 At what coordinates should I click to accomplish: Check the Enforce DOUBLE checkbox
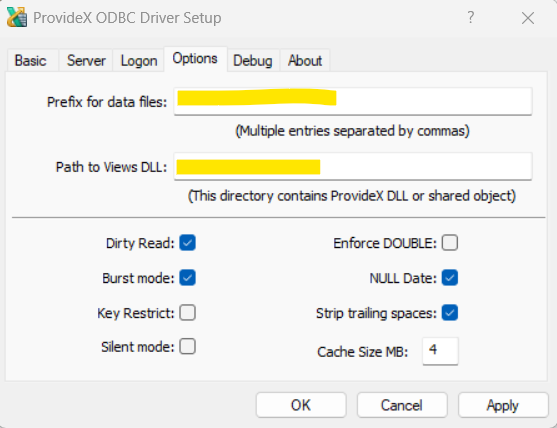[450, 243]
